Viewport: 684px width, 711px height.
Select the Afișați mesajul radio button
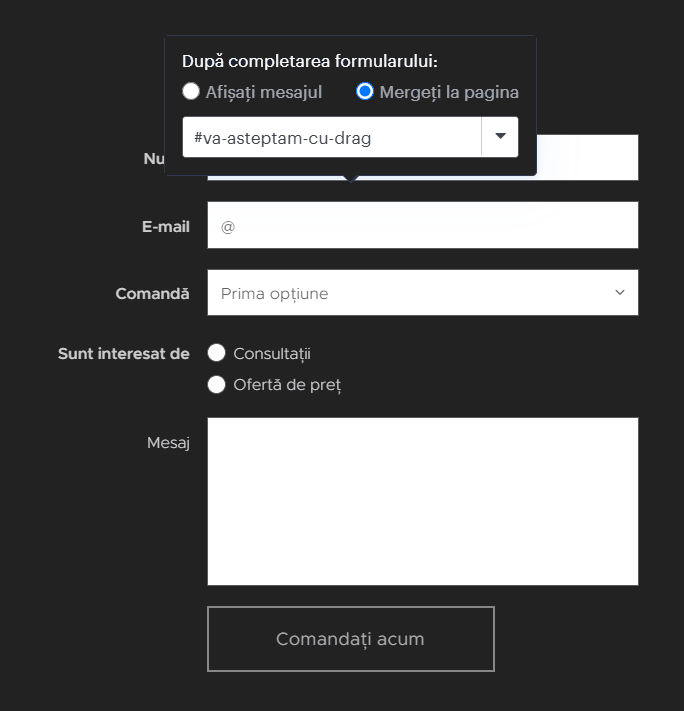point(191,91)
